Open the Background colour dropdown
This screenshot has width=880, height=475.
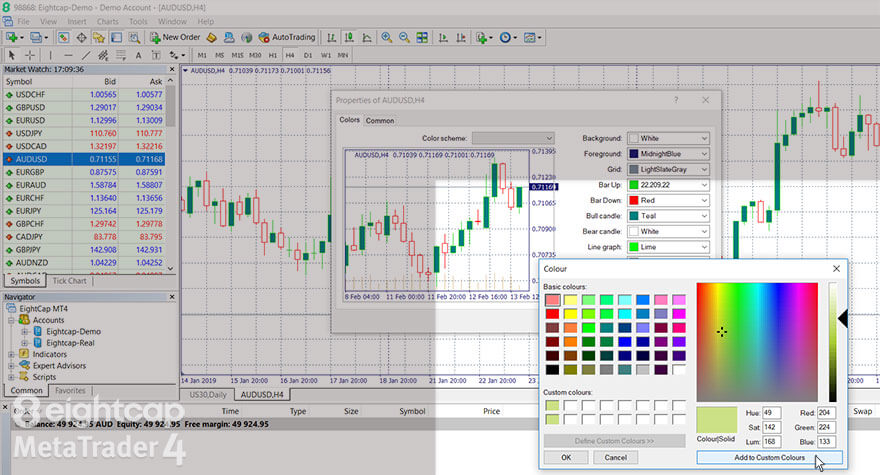tap(668, 138)
